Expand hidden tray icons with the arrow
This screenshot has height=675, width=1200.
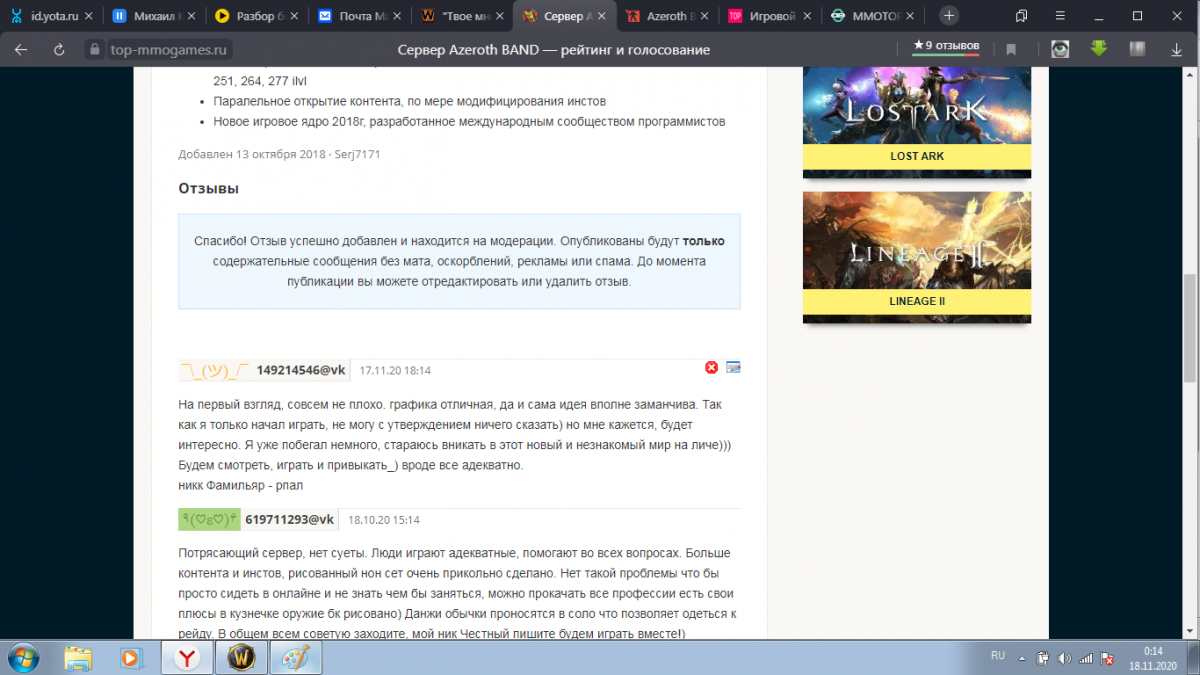pyautogui.click(x=1021, y=657)
